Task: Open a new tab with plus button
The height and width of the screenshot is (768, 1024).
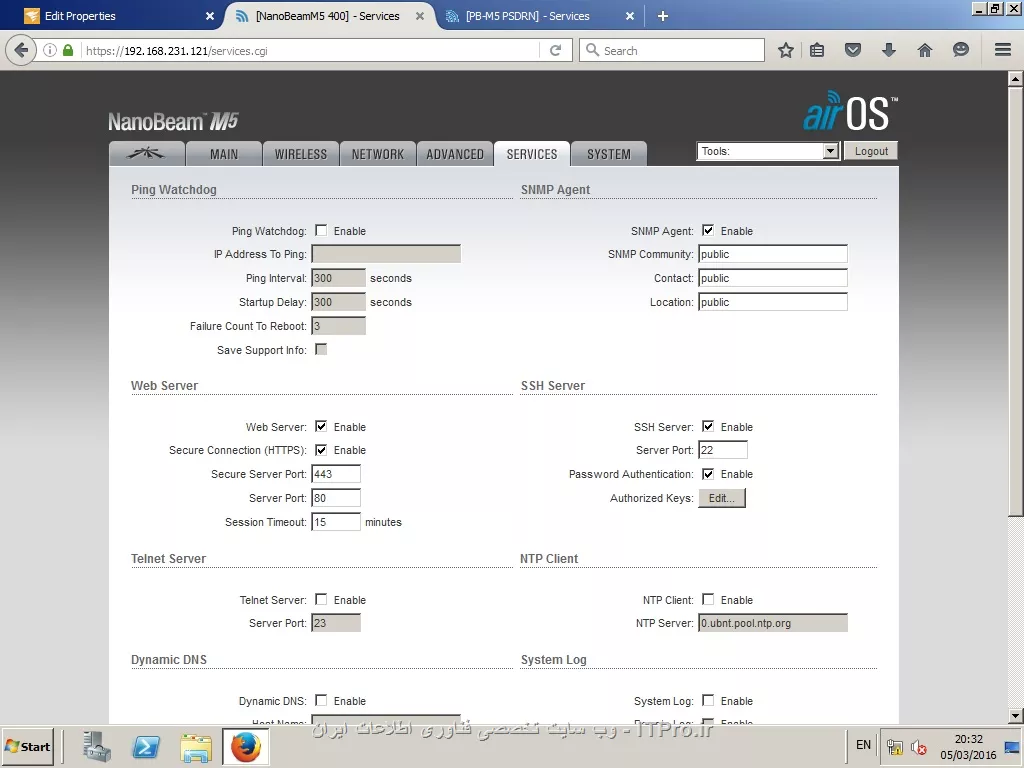Action: (662, 16)
